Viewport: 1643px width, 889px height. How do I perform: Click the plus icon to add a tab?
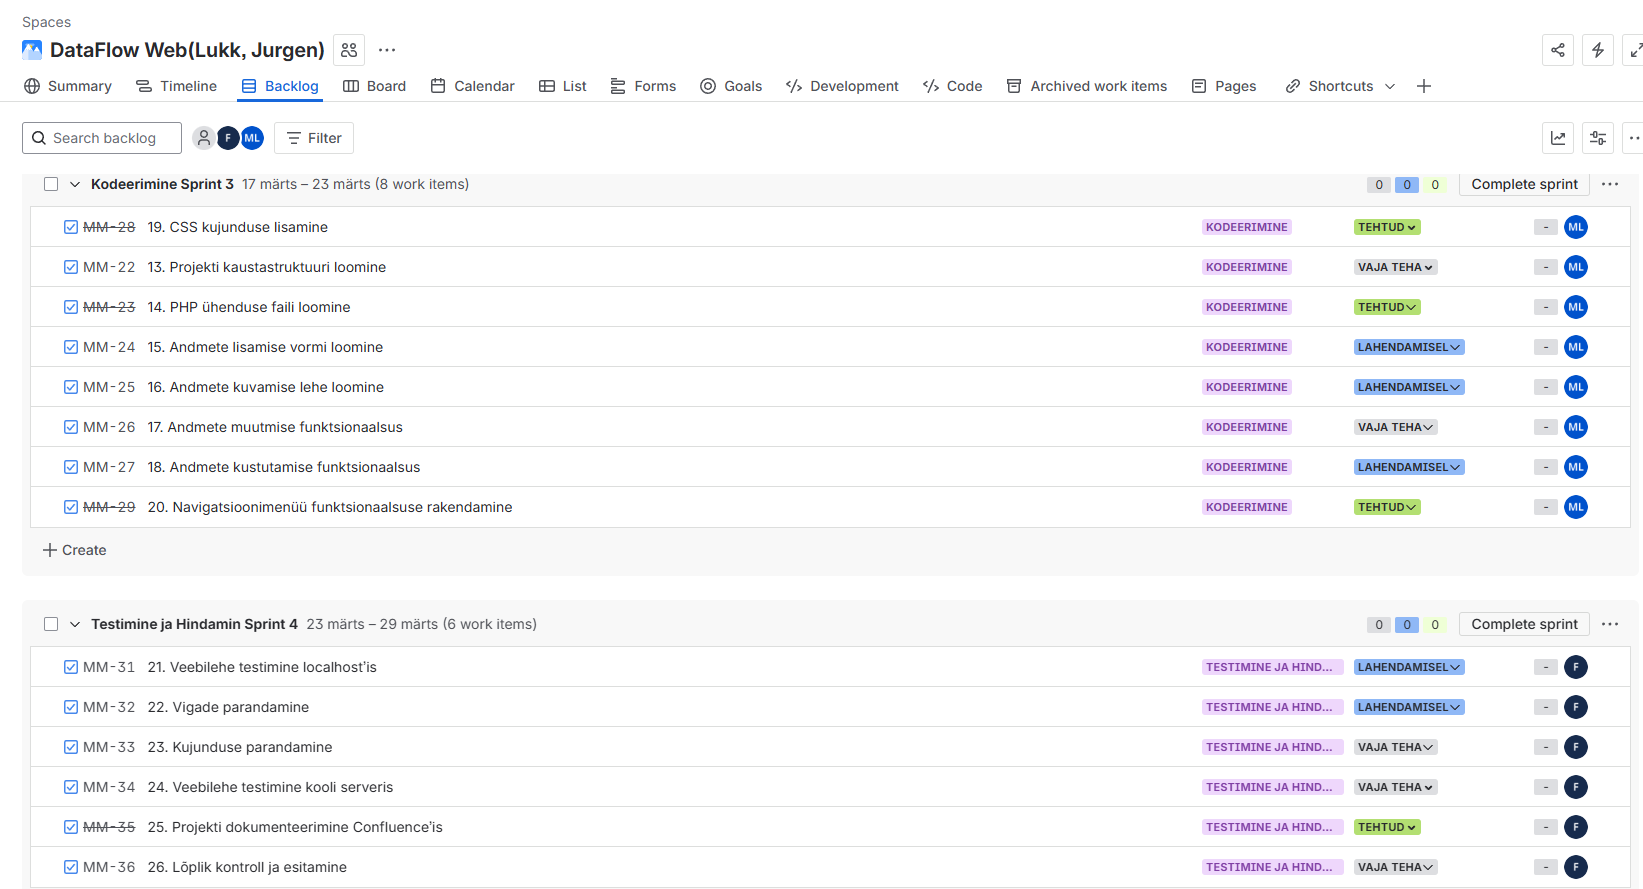[1423, 86]
